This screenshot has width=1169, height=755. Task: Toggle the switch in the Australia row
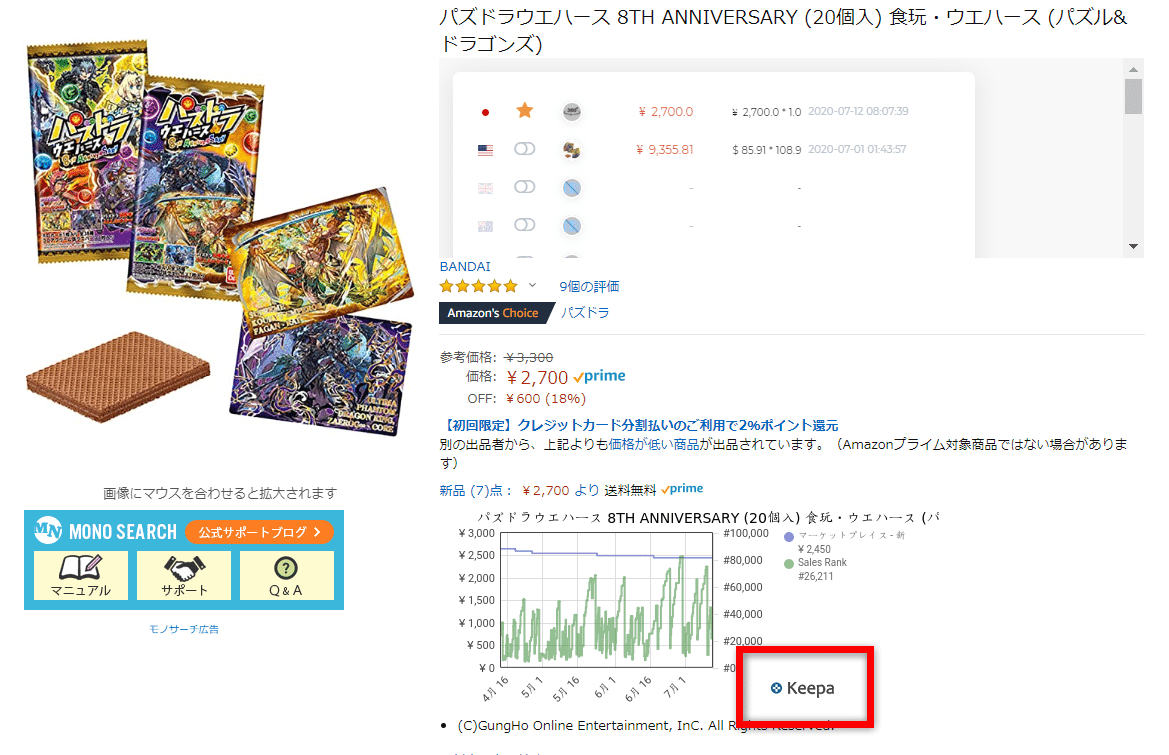point(525,224)
